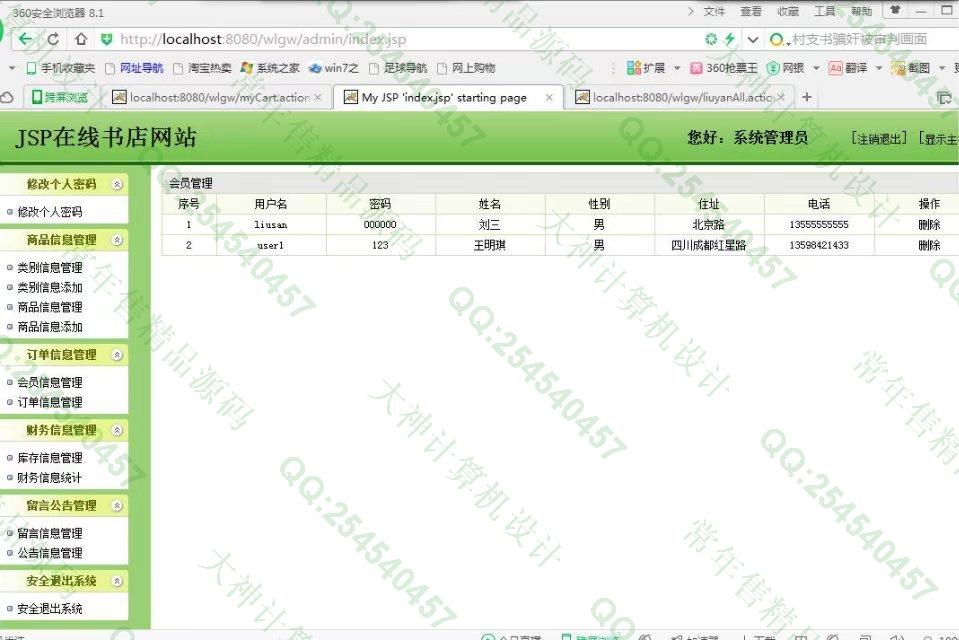Screen dimensions: 959x640
Task: Click the tab list icon at right
Action: [x=944, y=97]
